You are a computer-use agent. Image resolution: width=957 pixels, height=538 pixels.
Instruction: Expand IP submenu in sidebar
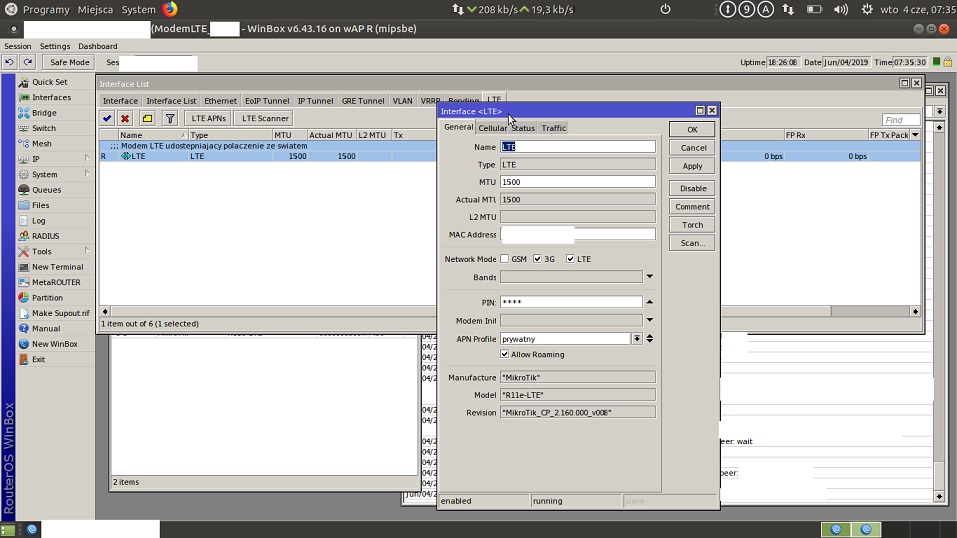pos(87,159)
